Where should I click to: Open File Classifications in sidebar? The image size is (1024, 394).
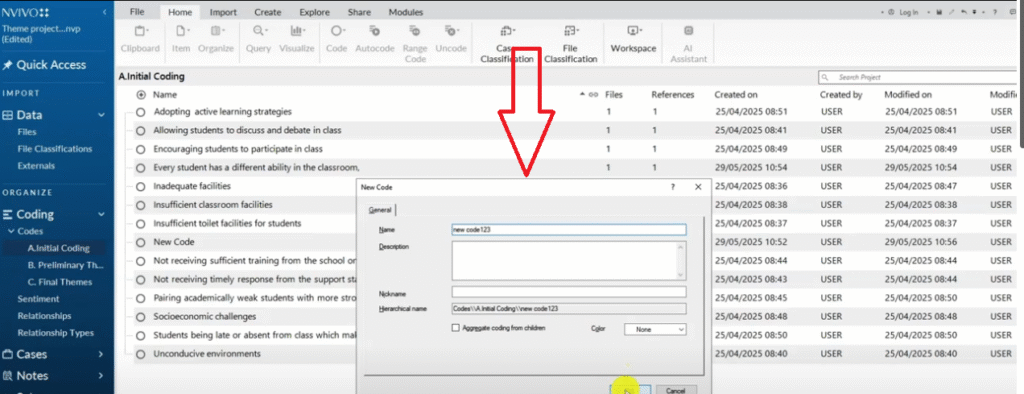[x=55, y=149]
